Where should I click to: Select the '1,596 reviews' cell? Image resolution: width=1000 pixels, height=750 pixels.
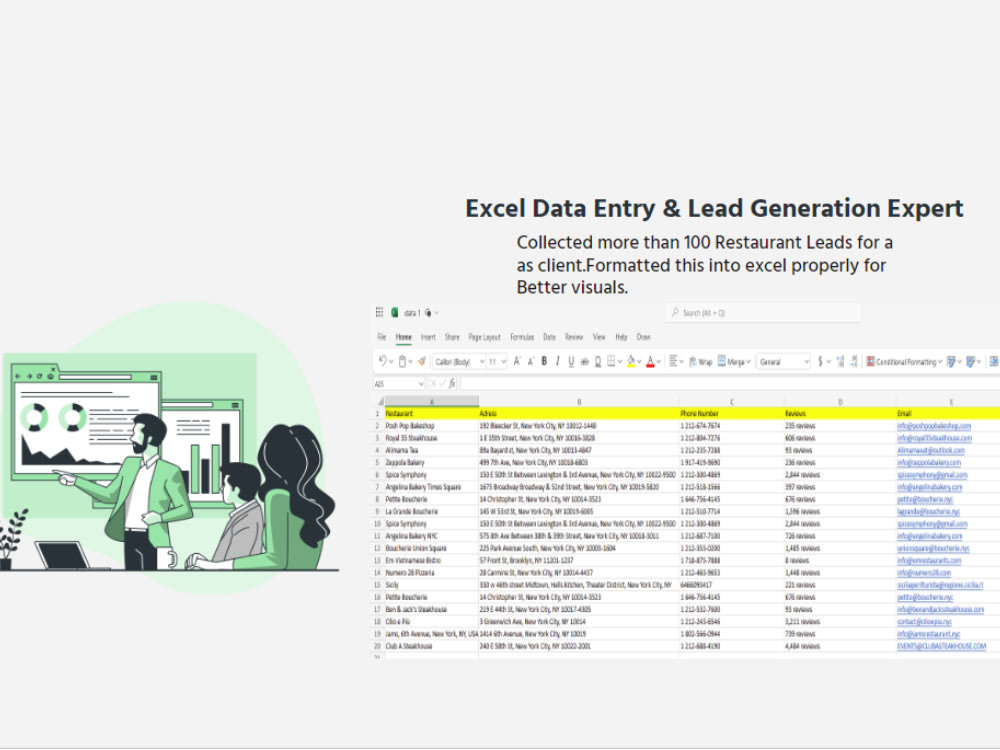(x=840, y=511)
